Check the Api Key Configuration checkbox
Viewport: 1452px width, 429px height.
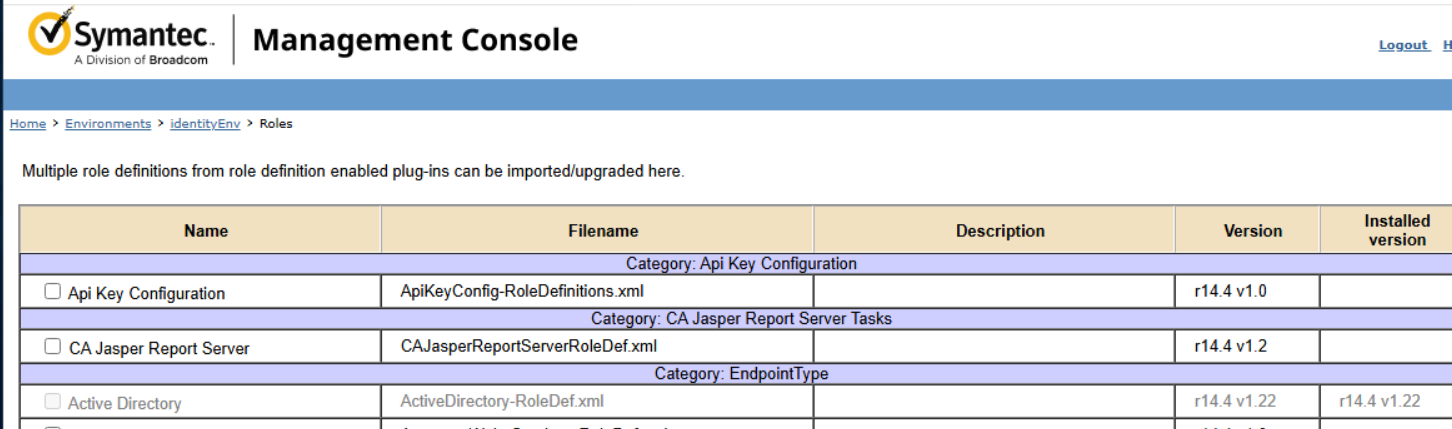pyautogui.click(x=53, y=292)
